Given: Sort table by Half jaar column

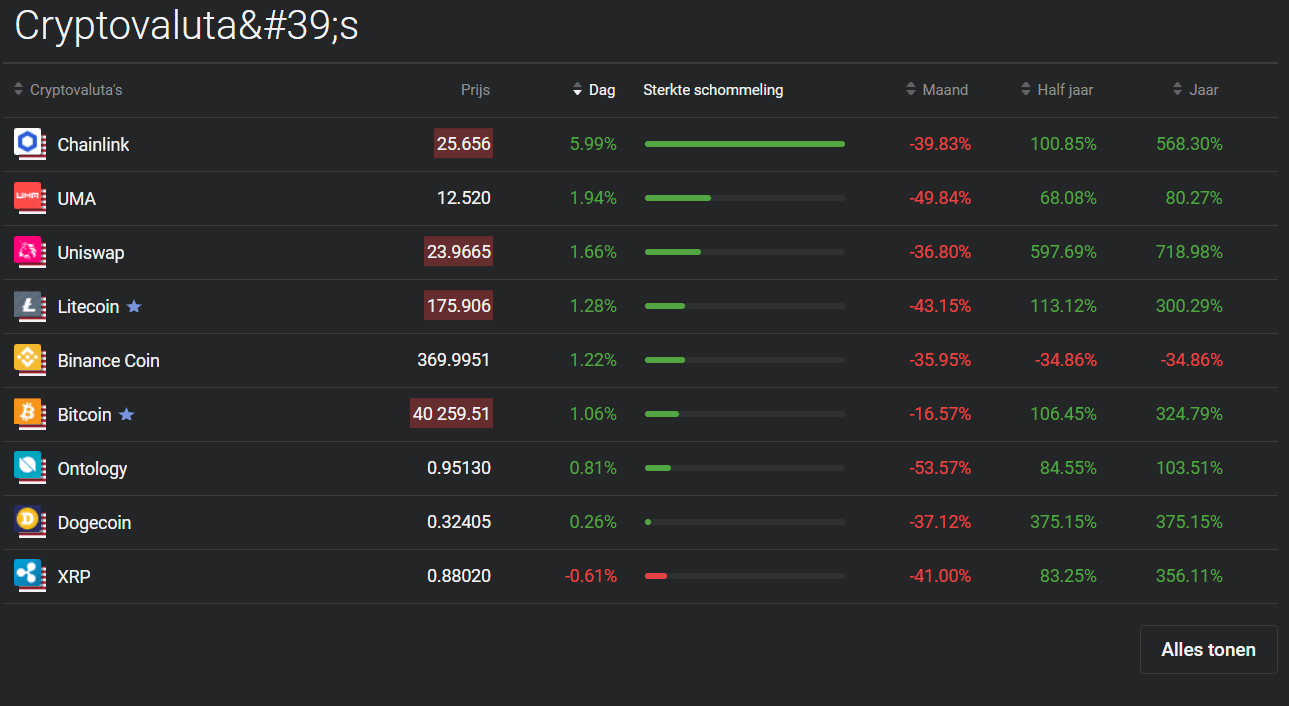Looking at the screenshot, I should point(1057,90).
